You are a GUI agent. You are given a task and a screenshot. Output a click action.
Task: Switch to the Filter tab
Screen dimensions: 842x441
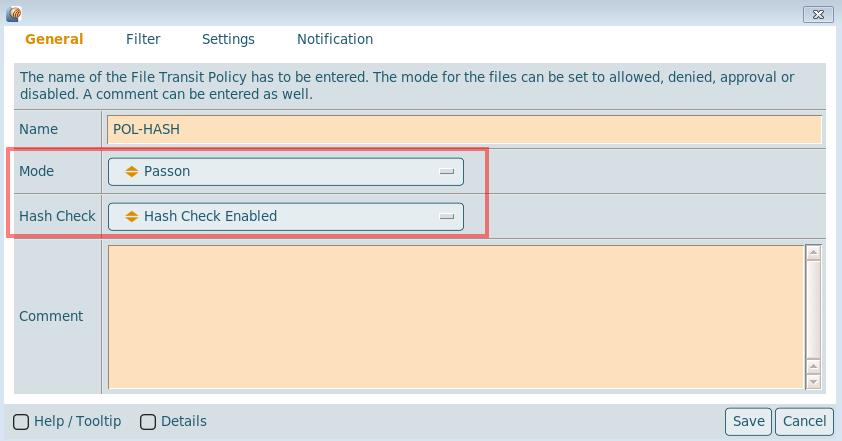[143, 39]
